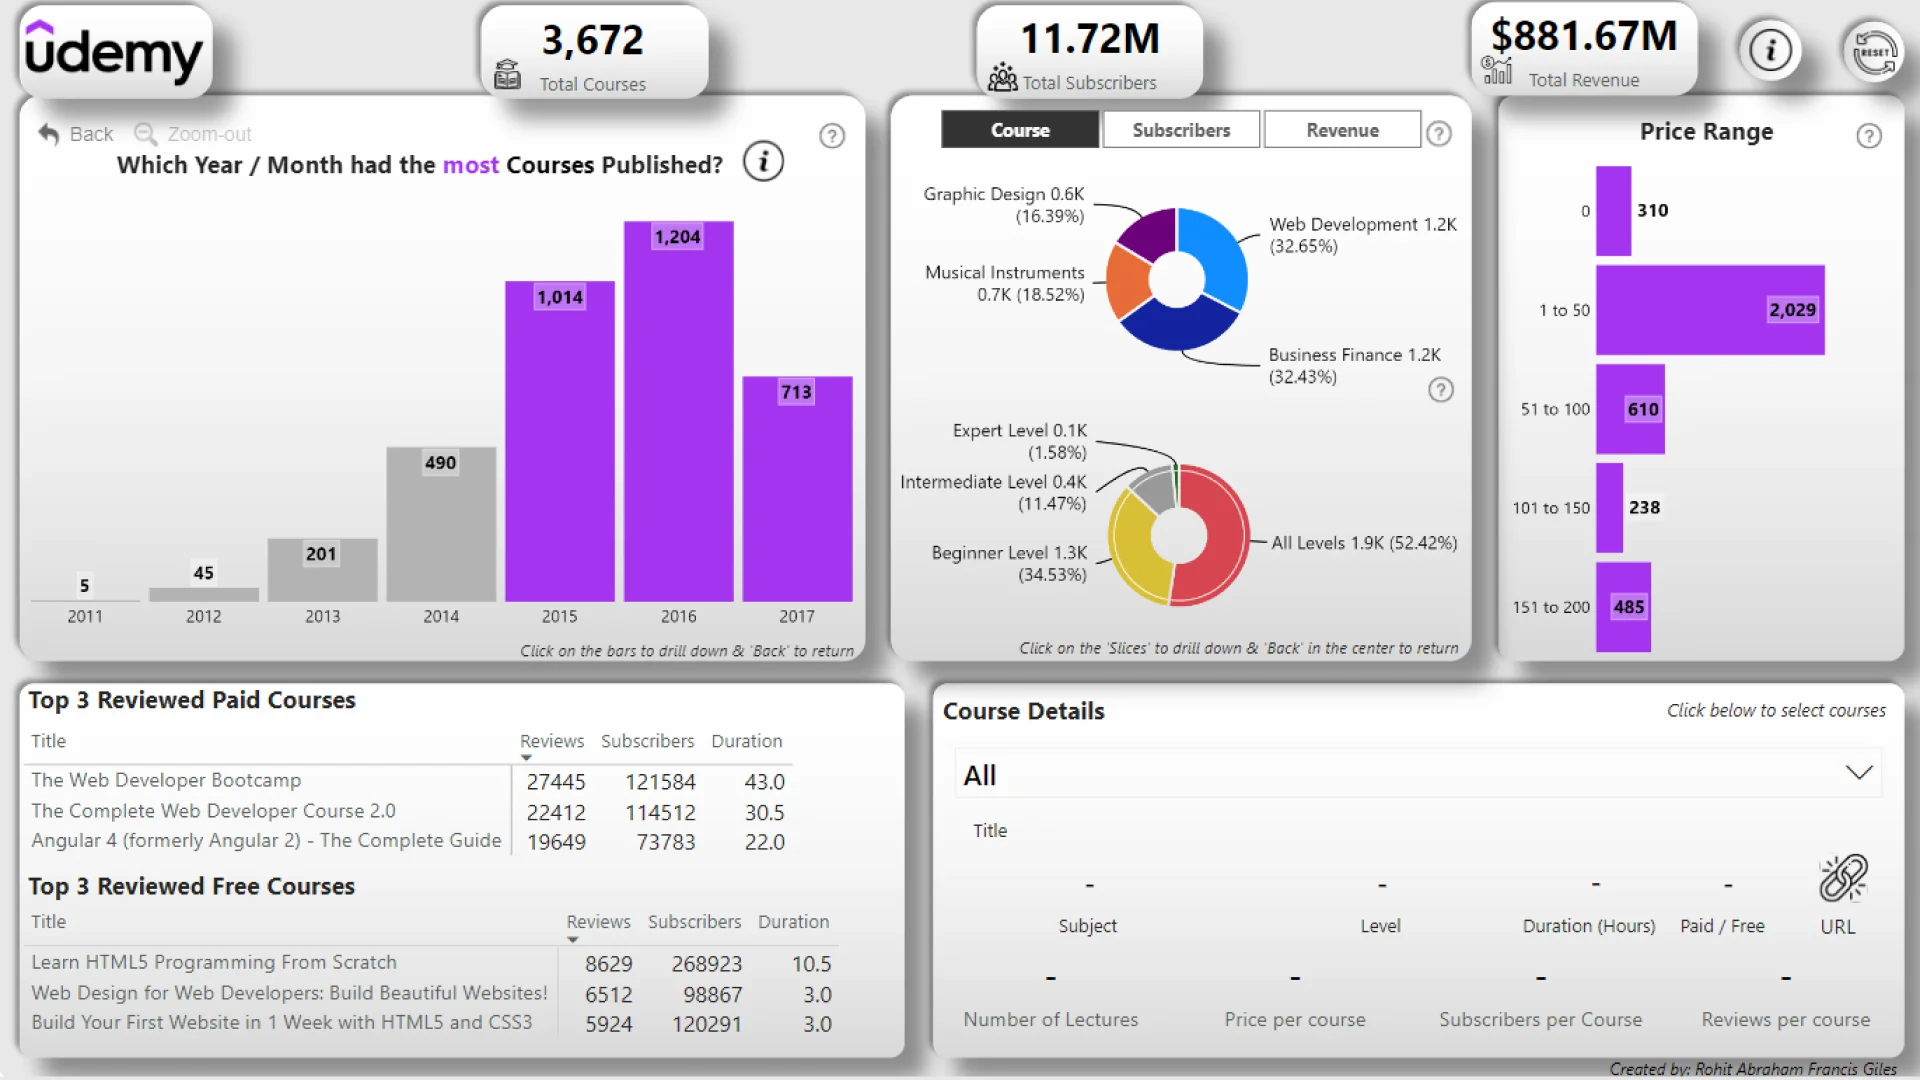Click the Reset filters icon
Viewport: 1920px width, 1080px height.
[1873, 52]
